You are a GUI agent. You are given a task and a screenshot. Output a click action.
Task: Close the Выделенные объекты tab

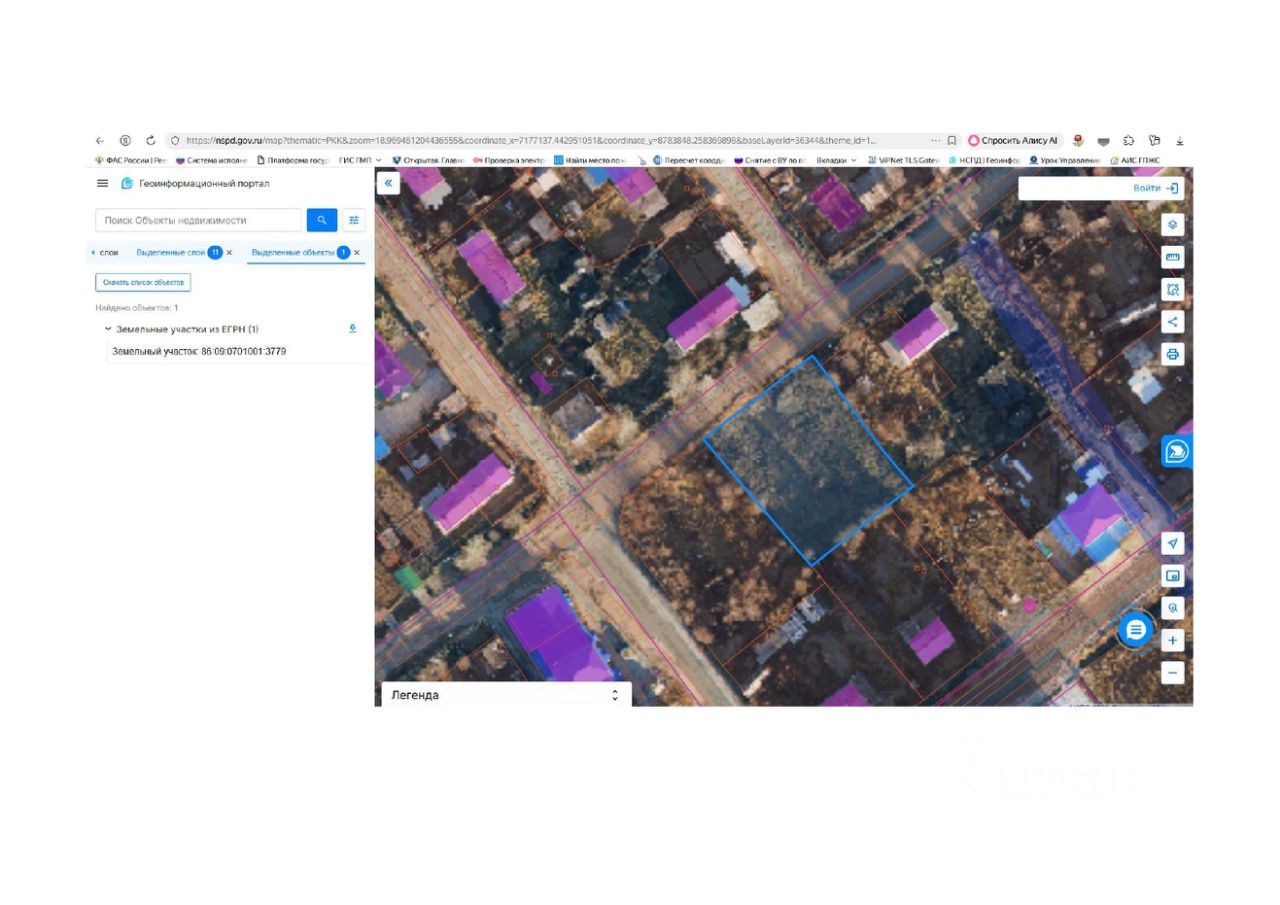(x=357, y=253)
